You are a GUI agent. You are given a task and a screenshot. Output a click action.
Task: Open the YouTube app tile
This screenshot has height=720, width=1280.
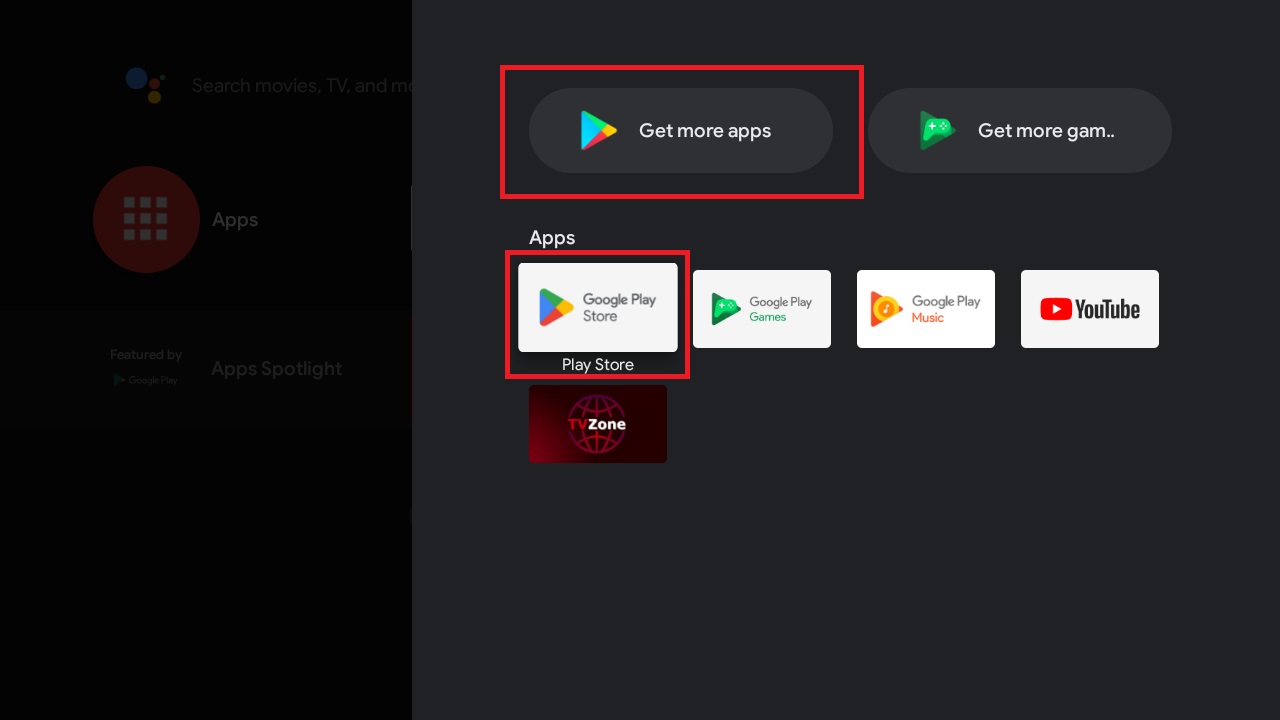click(1090, 309)
